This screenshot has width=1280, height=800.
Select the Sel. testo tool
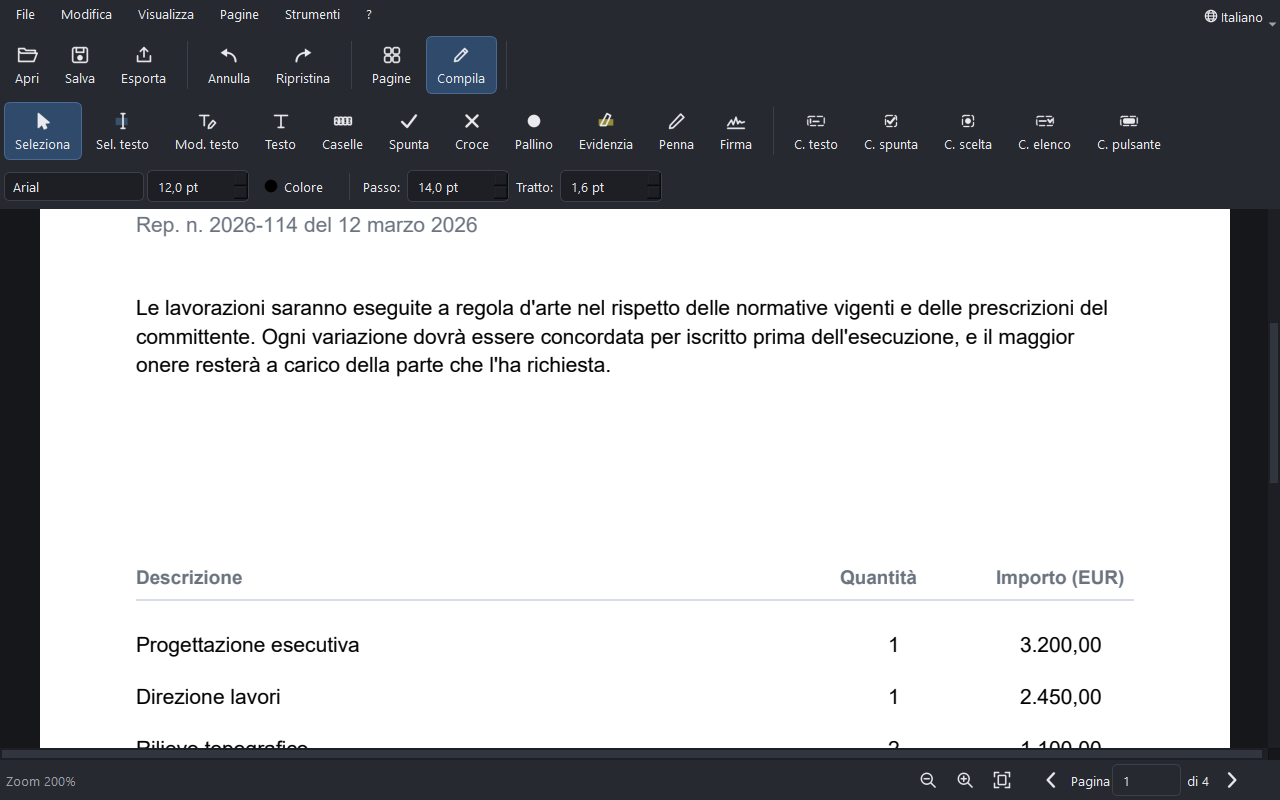click(x=122, y=131)
